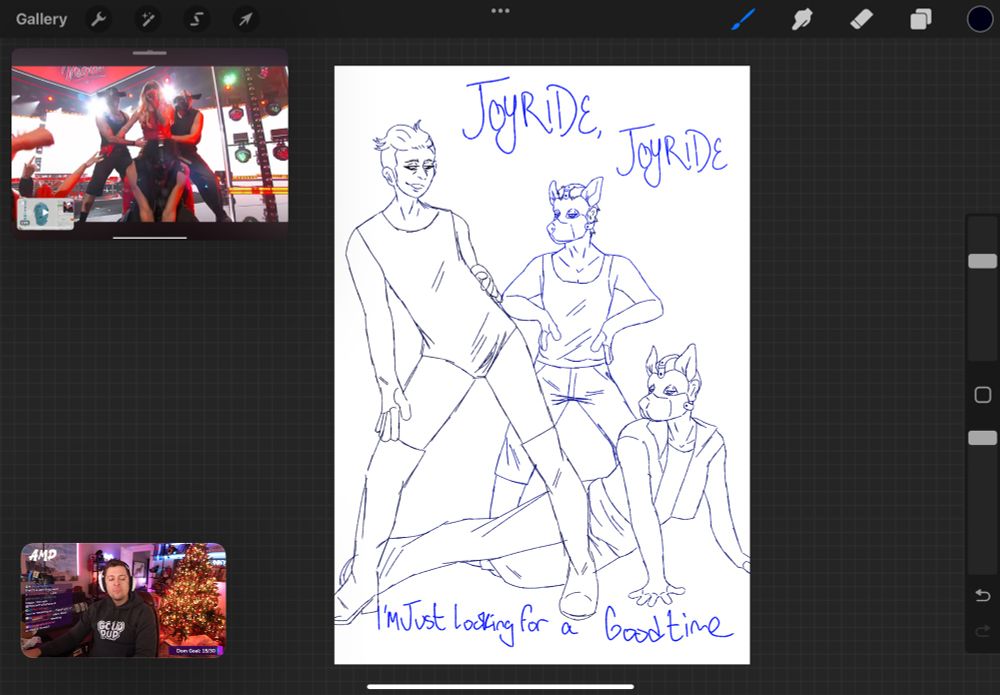
Task: Return to the Gallery
Action: tap(41, 19)
